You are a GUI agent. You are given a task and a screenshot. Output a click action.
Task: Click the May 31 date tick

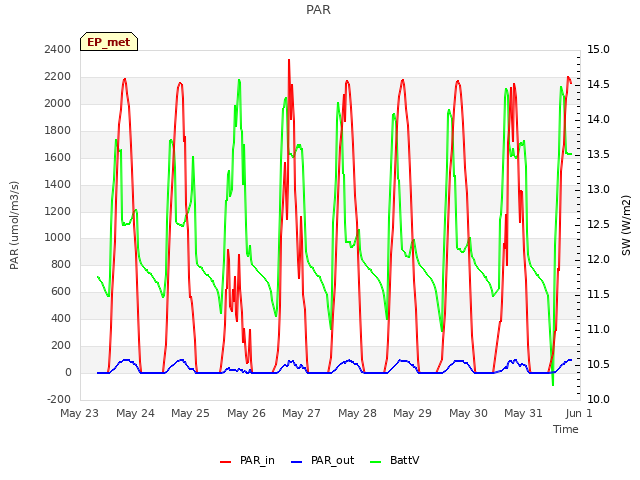coord(523,413)
